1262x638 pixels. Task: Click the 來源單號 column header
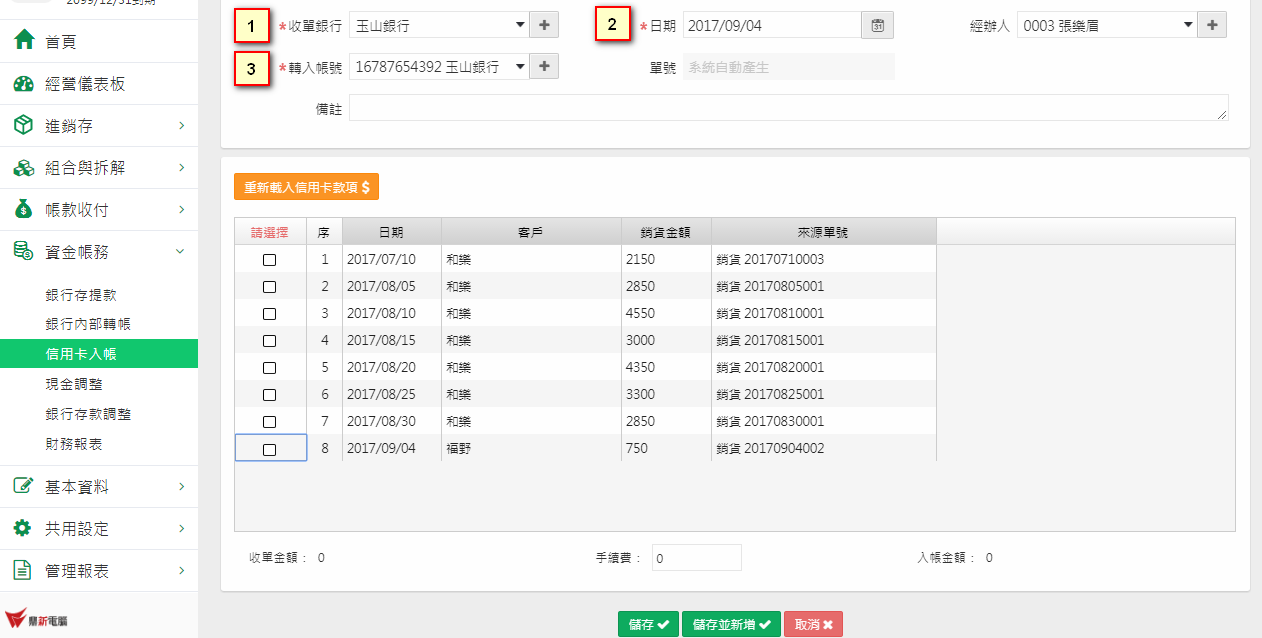point(824,231)
